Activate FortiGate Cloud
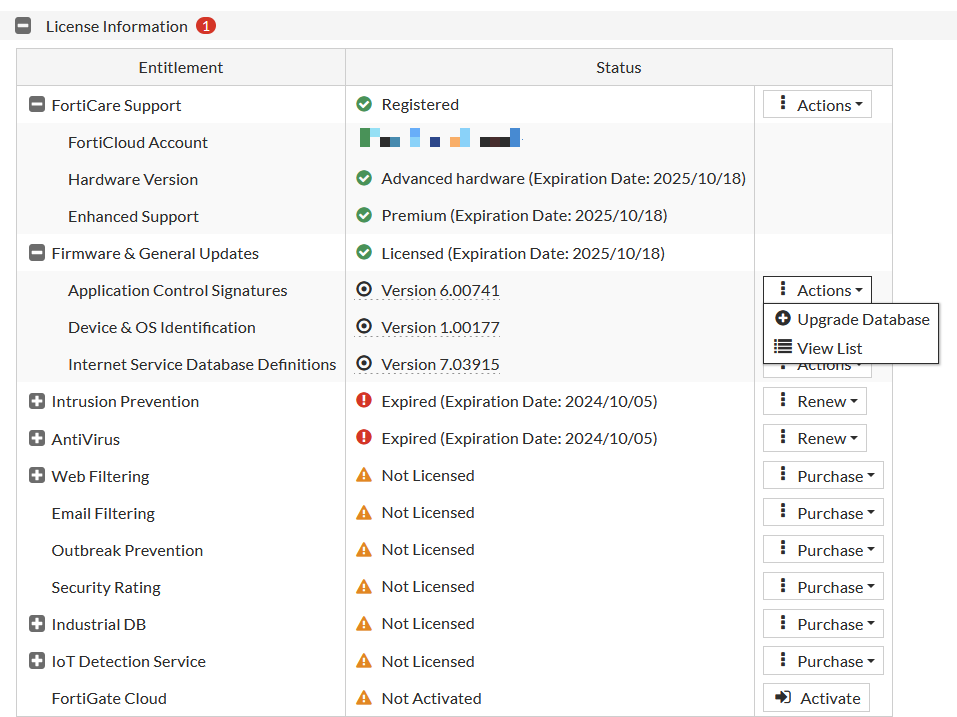Screen dimensions: 957x717 pyautogui.click(x=817, y=697)
